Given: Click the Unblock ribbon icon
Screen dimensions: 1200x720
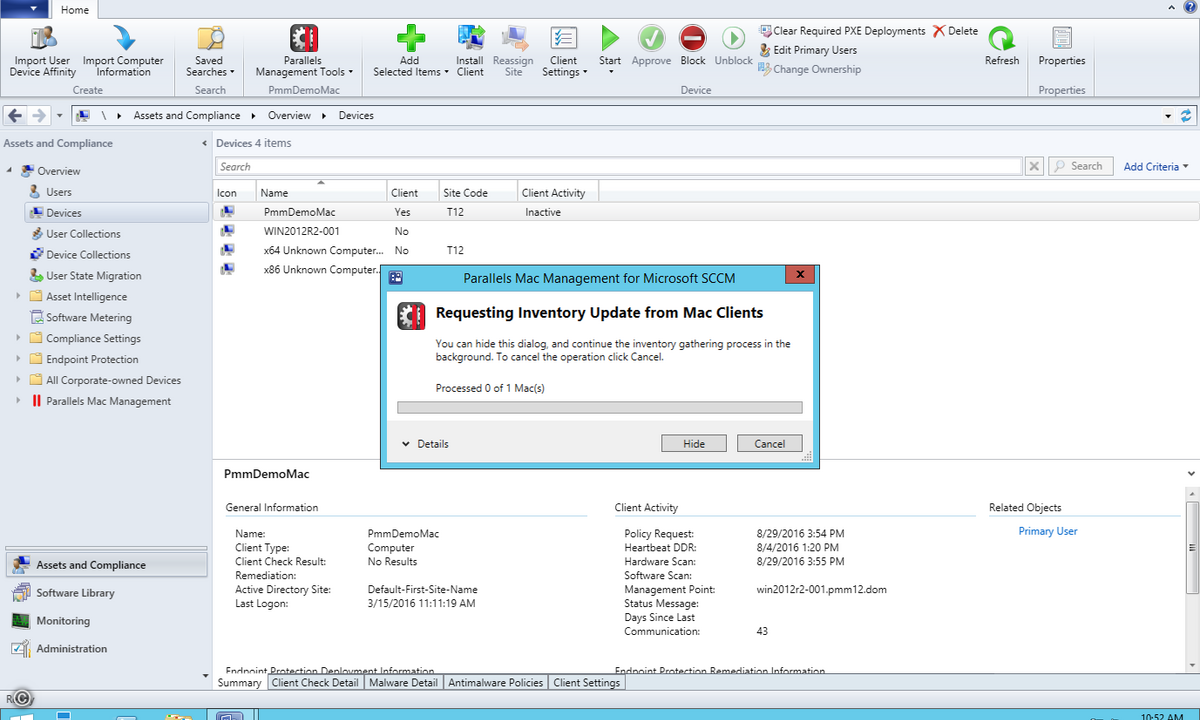Looking at the screenshot, I should point(733,39).
